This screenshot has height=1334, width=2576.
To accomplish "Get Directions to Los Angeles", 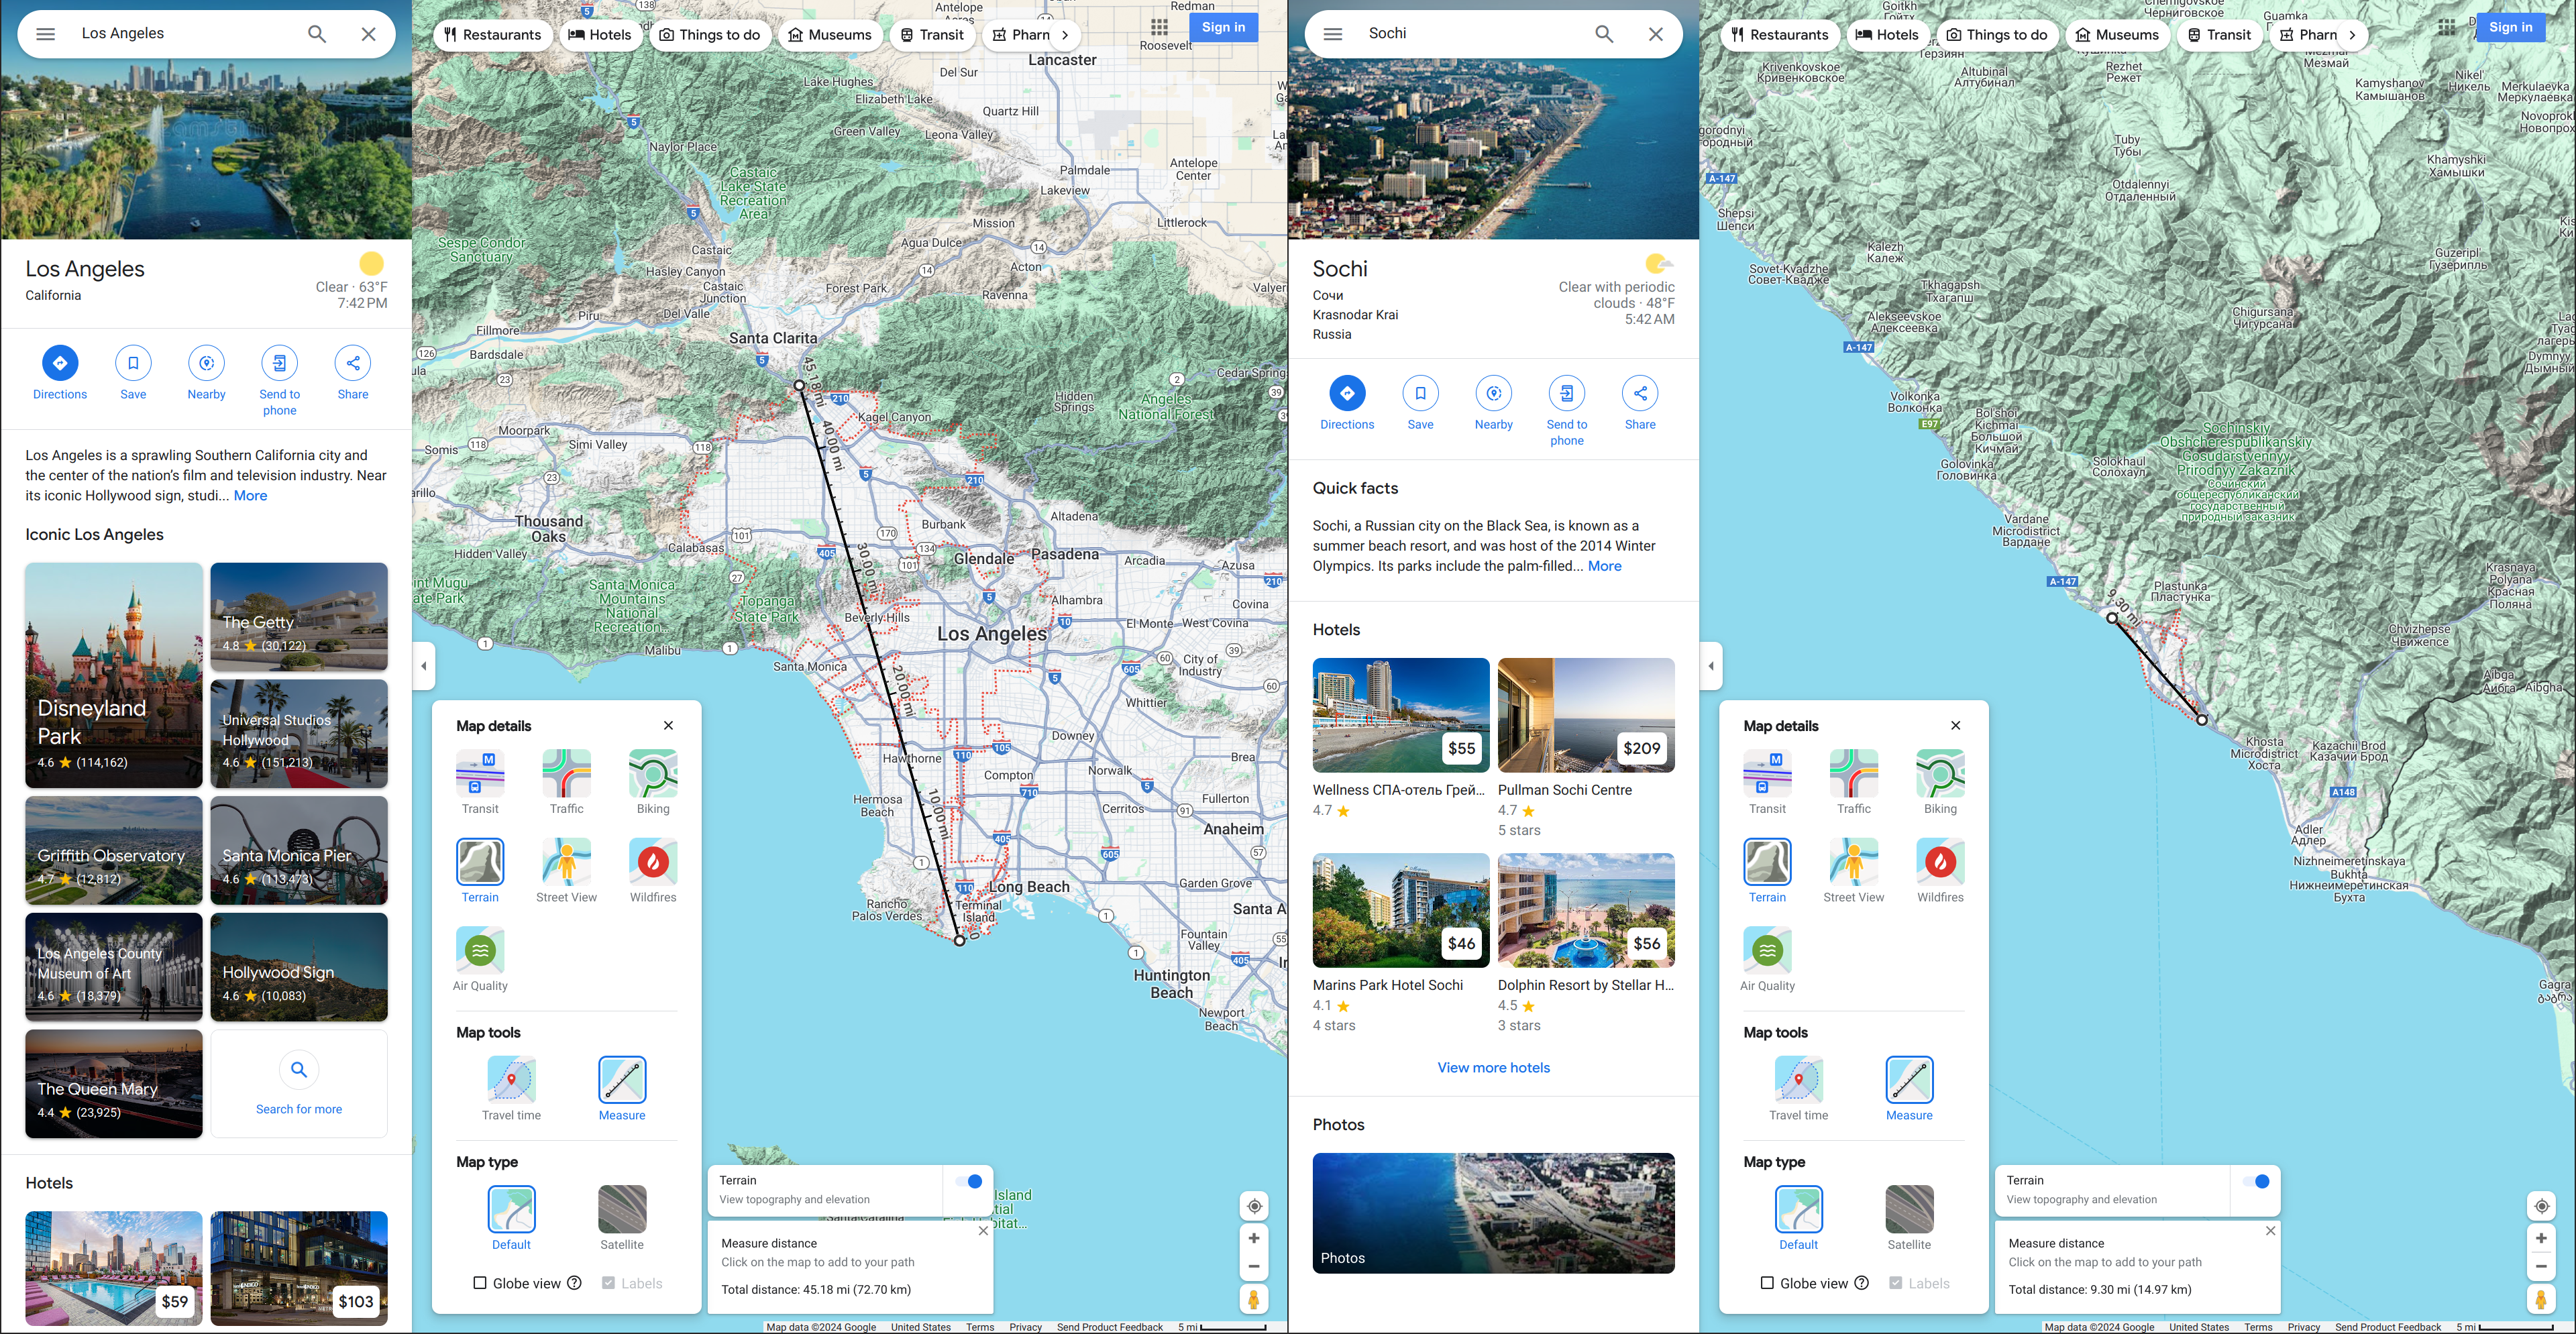I will [60, 373].
